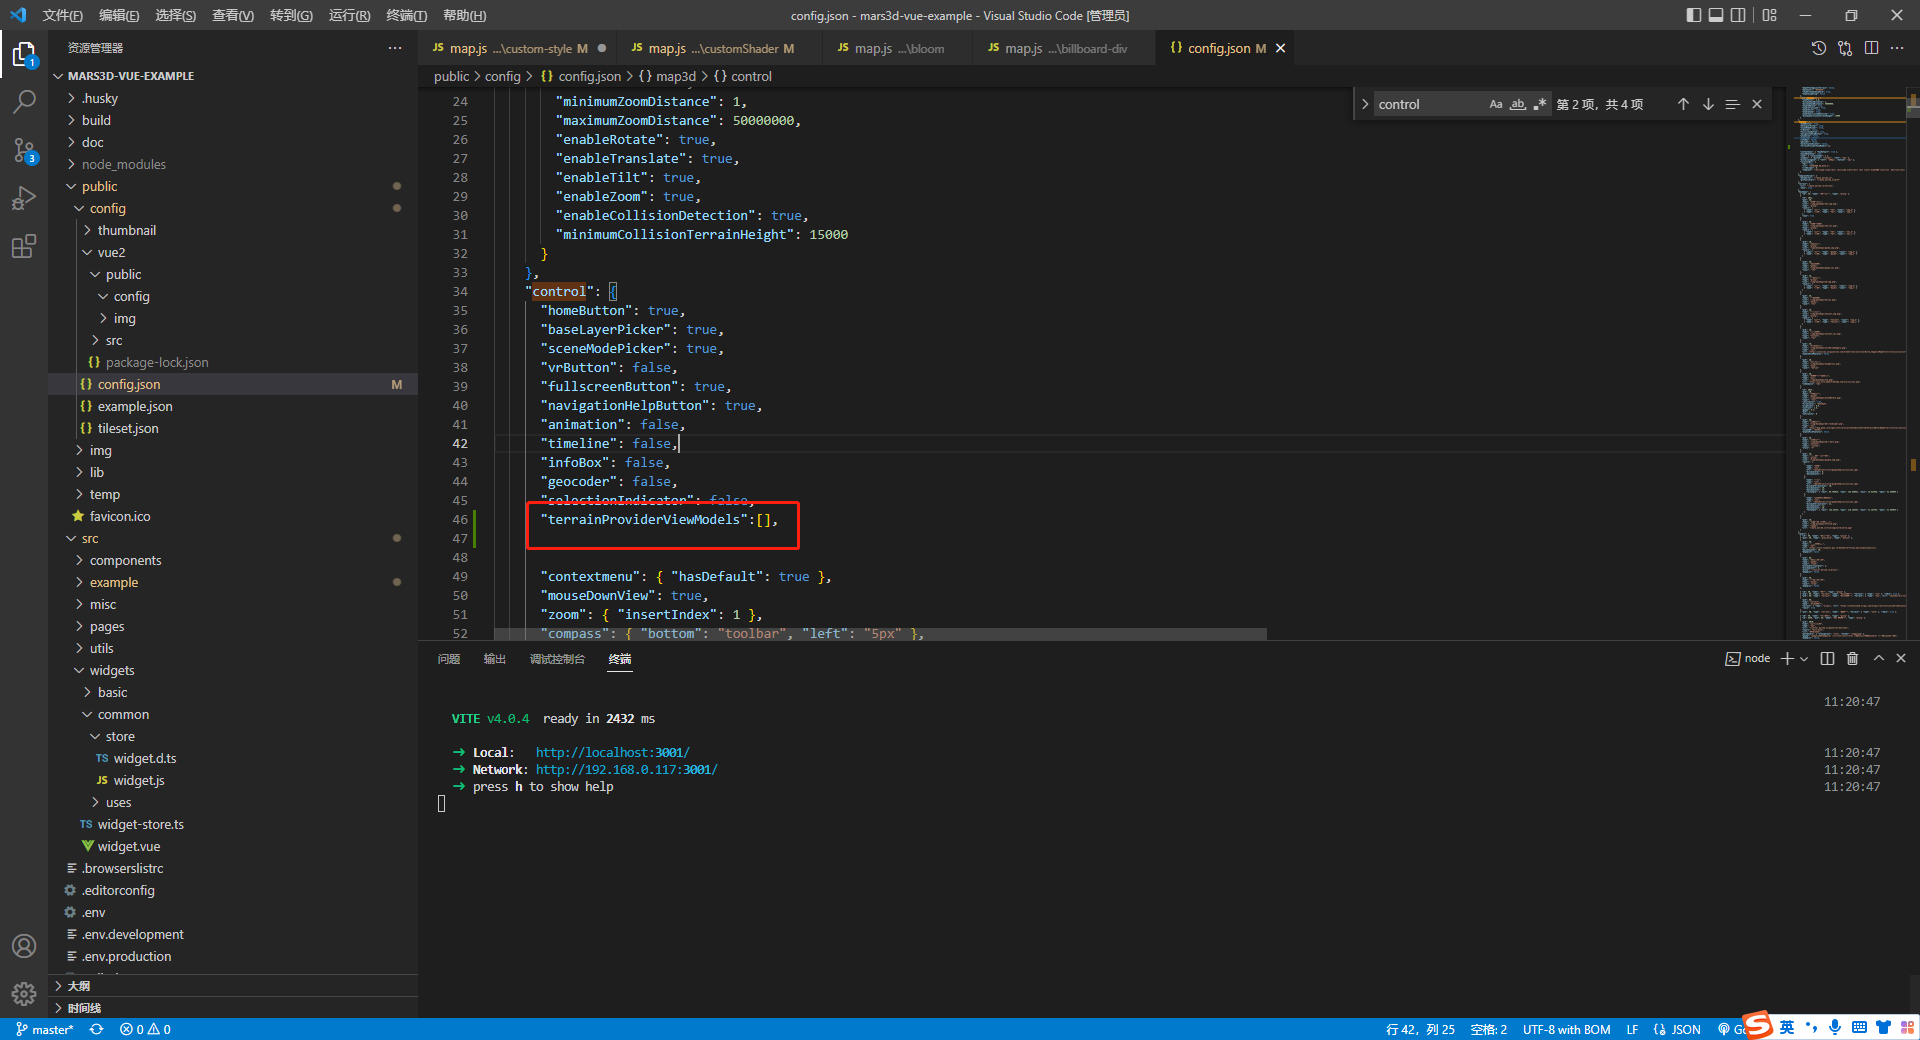Screen dimensions: 1920x1040
Task: Toggle bottom panel layout icon
Action: (1716, 15)
